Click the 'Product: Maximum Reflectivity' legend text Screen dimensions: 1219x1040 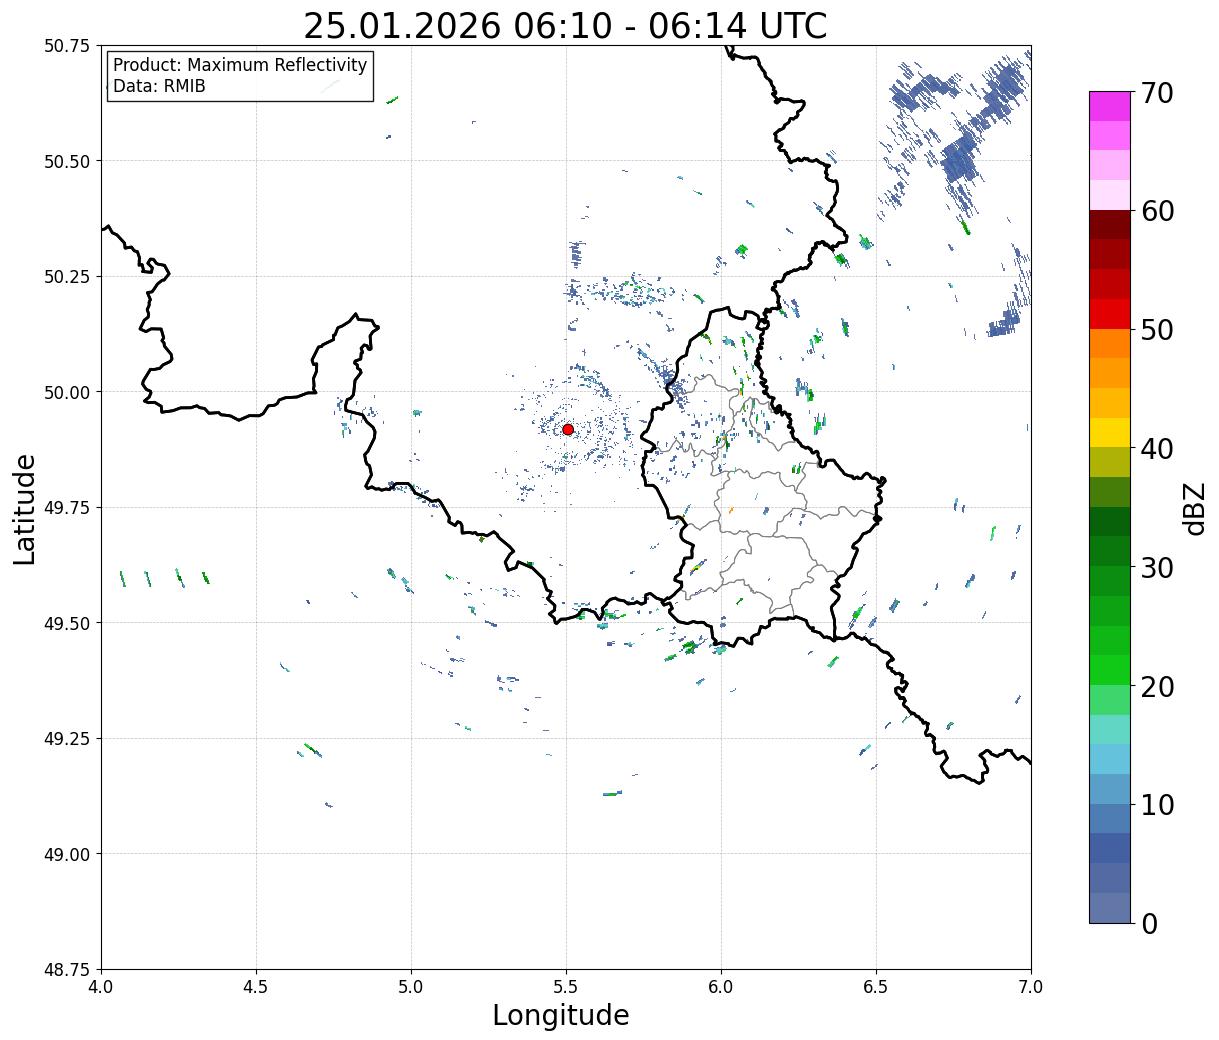240,65
